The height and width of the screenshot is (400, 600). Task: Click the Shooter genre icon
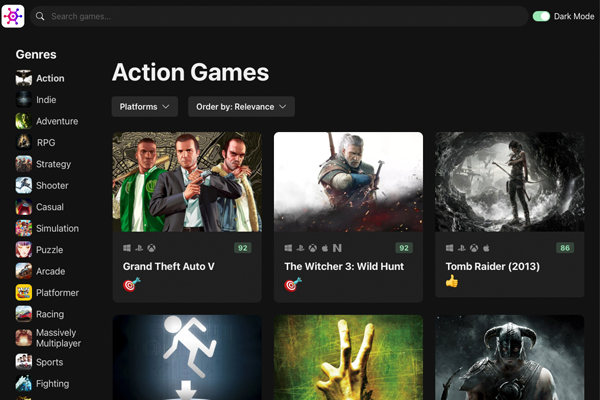[x=23, y=185]
